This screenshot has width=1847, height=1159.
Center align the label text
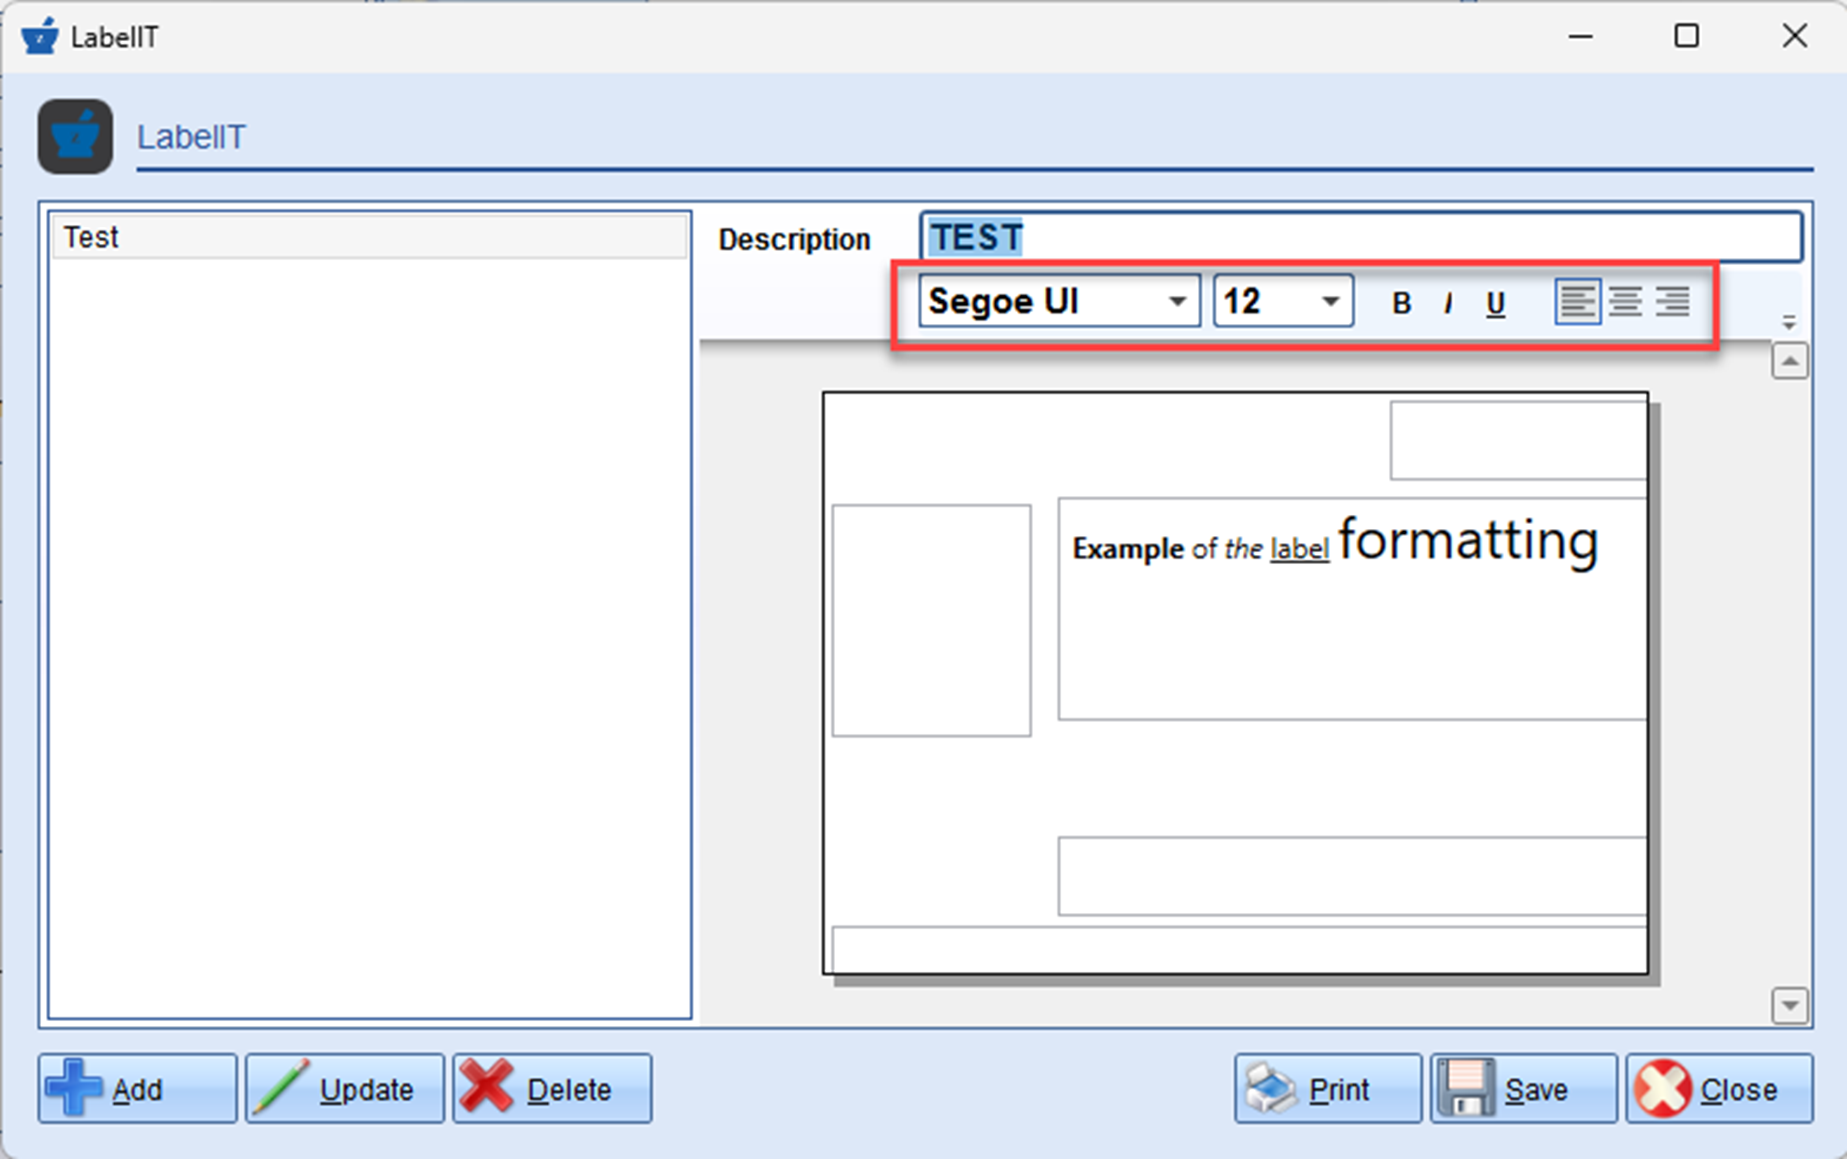[x=1625, y=302]
